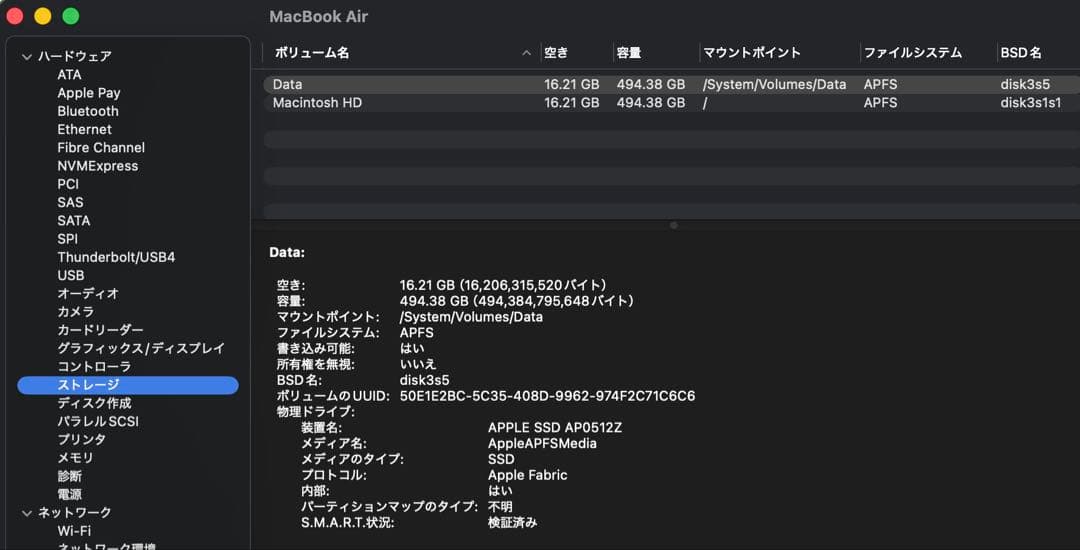
Task: Select Apple Pay in the sidebar
Action: [89, 93]
